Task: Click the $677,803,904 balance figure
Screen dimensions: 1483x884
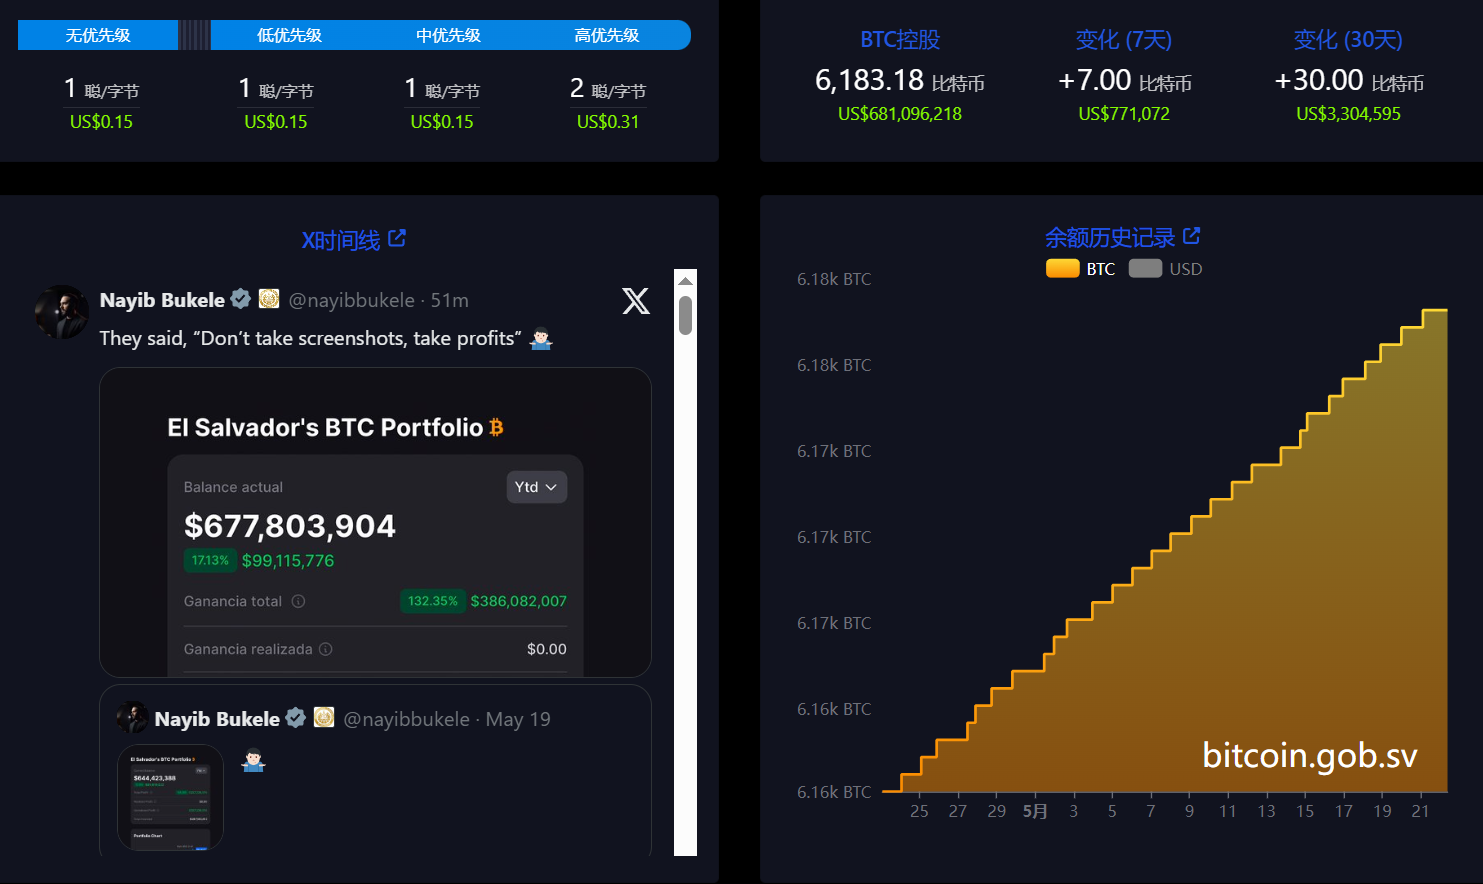Action: point(290,526)
